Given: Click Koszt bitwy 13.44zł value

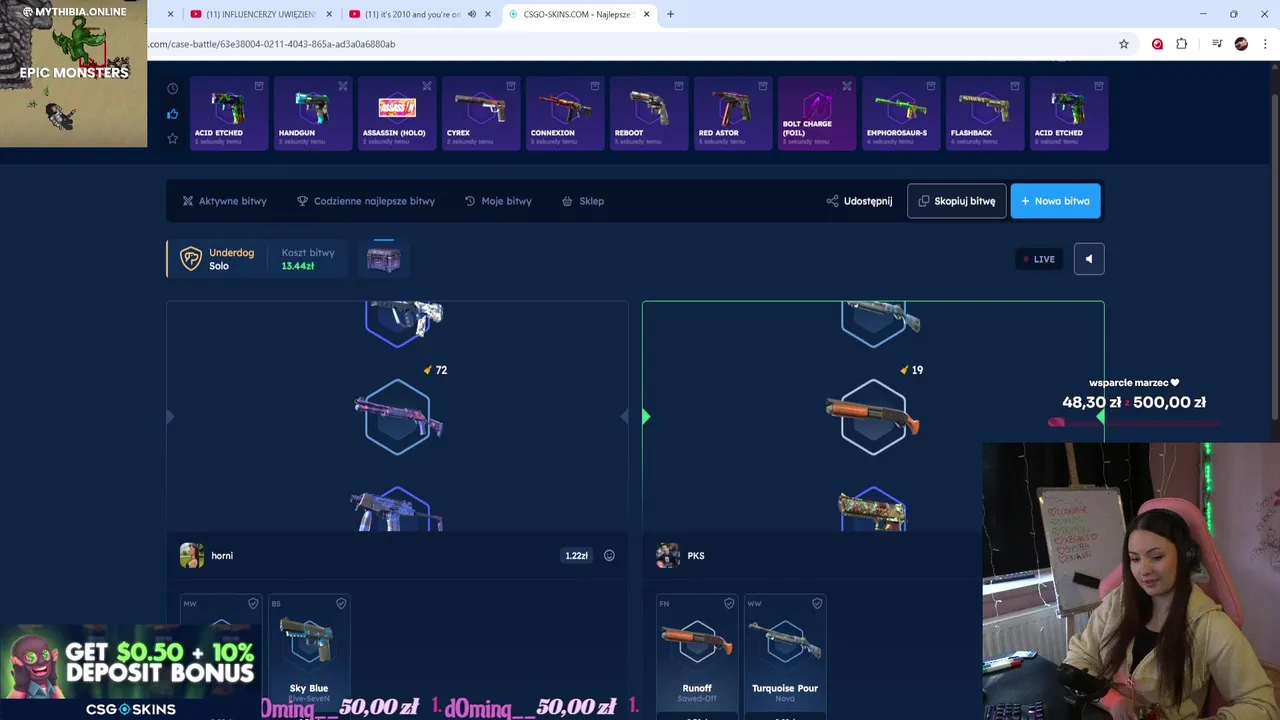Looking at the screenshot, I should [298, 266].
